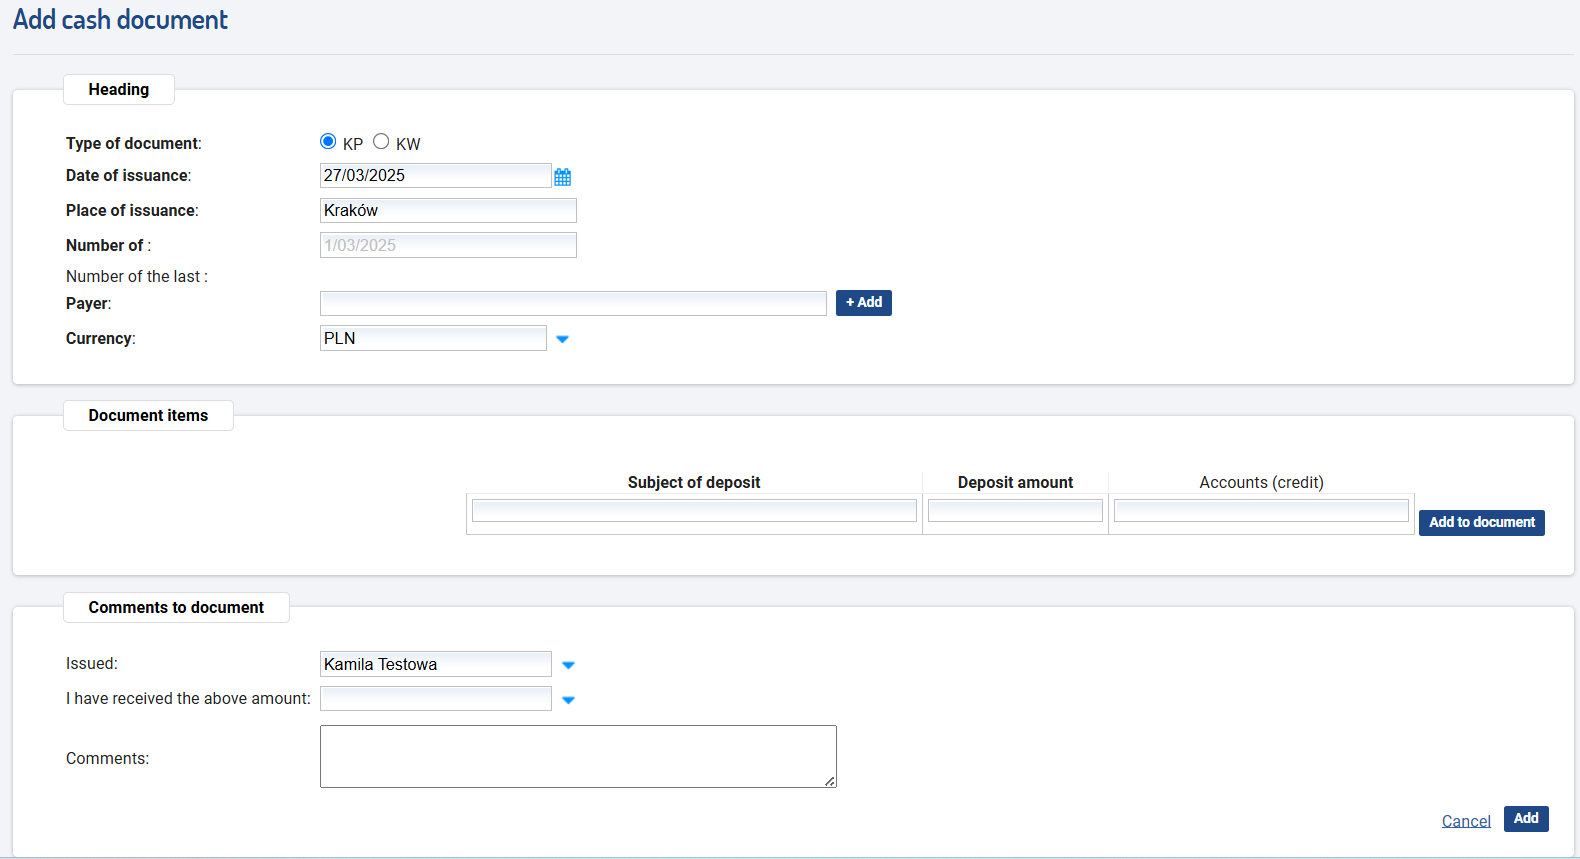Screen dimensions: 1580x859
Task: Click the Currency field showing PLN
Action: coord(433,339)
